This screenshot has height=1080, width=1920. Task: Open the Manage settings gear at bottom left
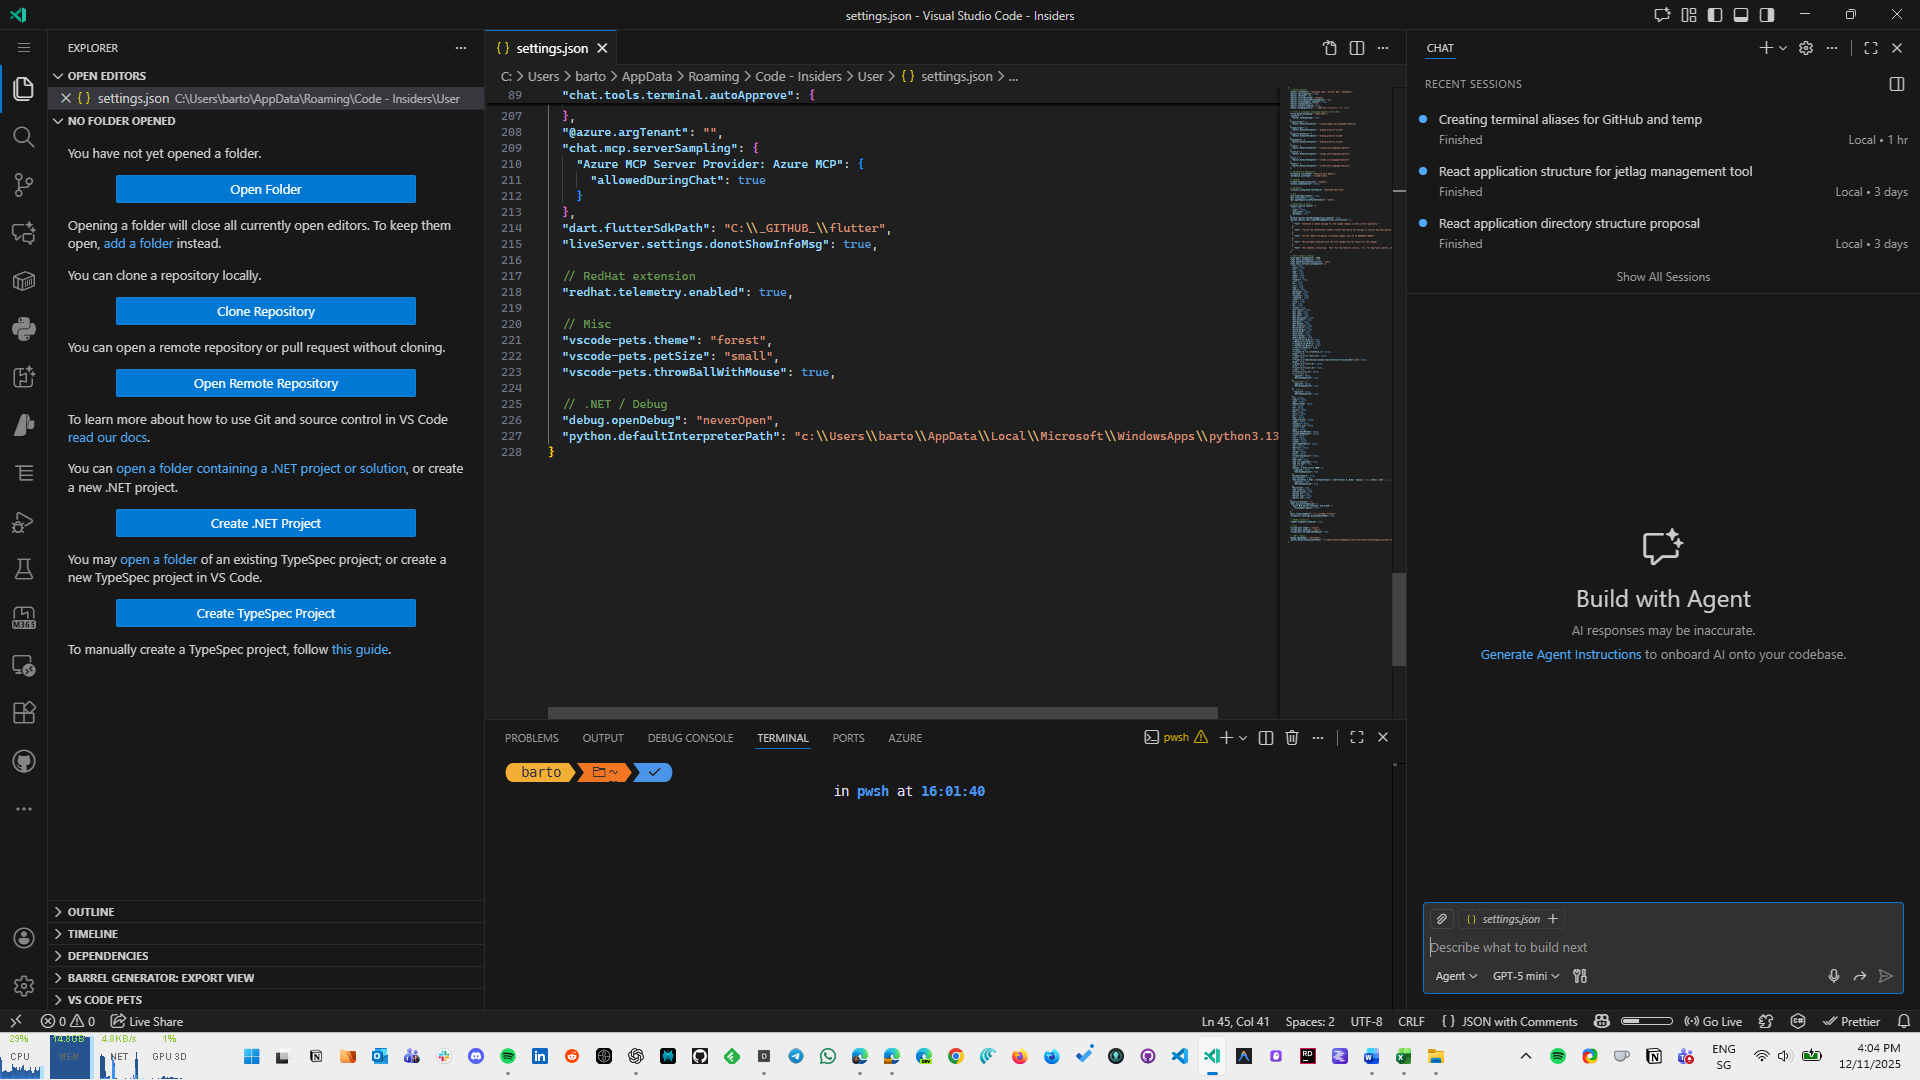click(24, 985)
